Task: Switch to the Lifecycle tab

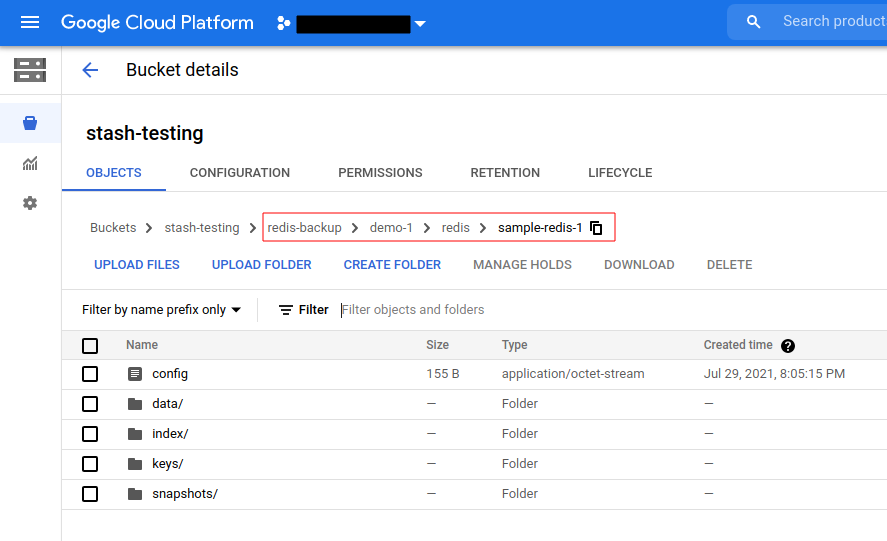Action: (x=620, y=173)
